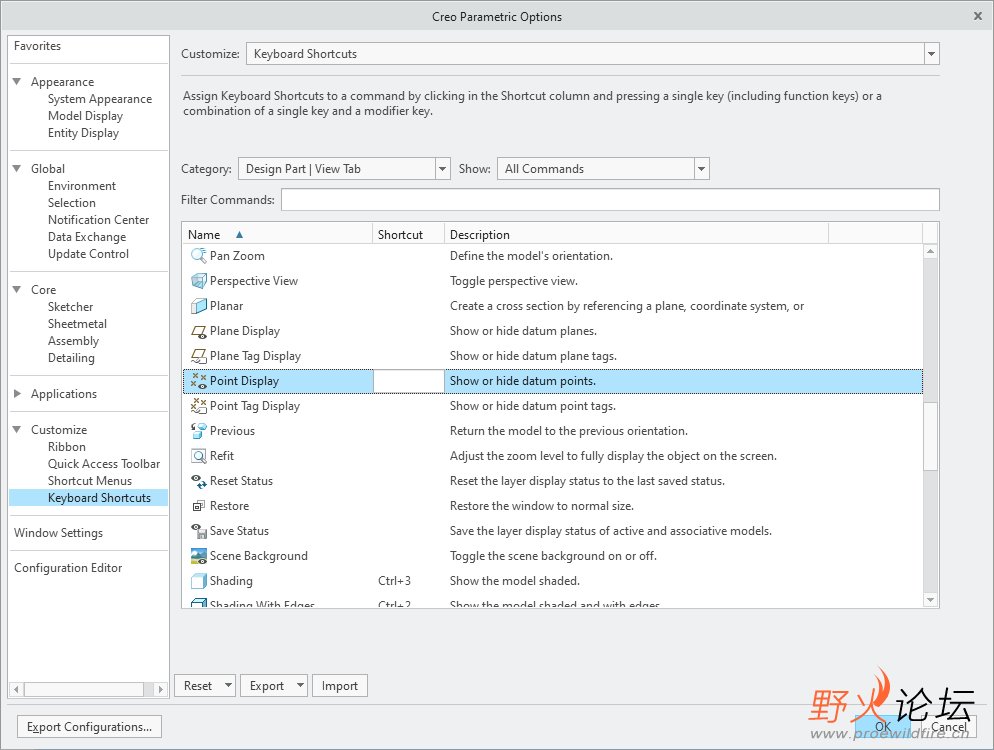The image size is (994, 750).
Task: Click the Save Status icon
Action: [198, 531]
